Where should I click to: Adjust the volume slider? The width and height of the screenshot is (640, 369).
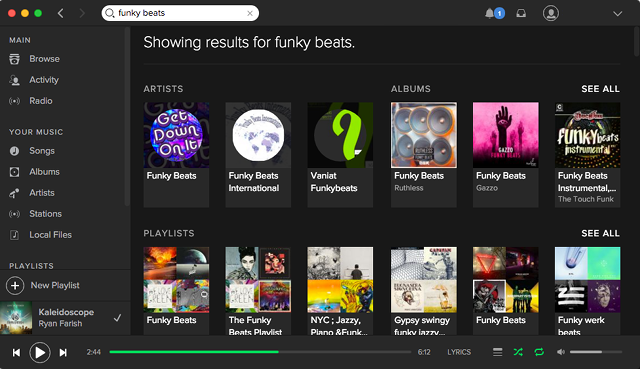[x=596, y=352]
